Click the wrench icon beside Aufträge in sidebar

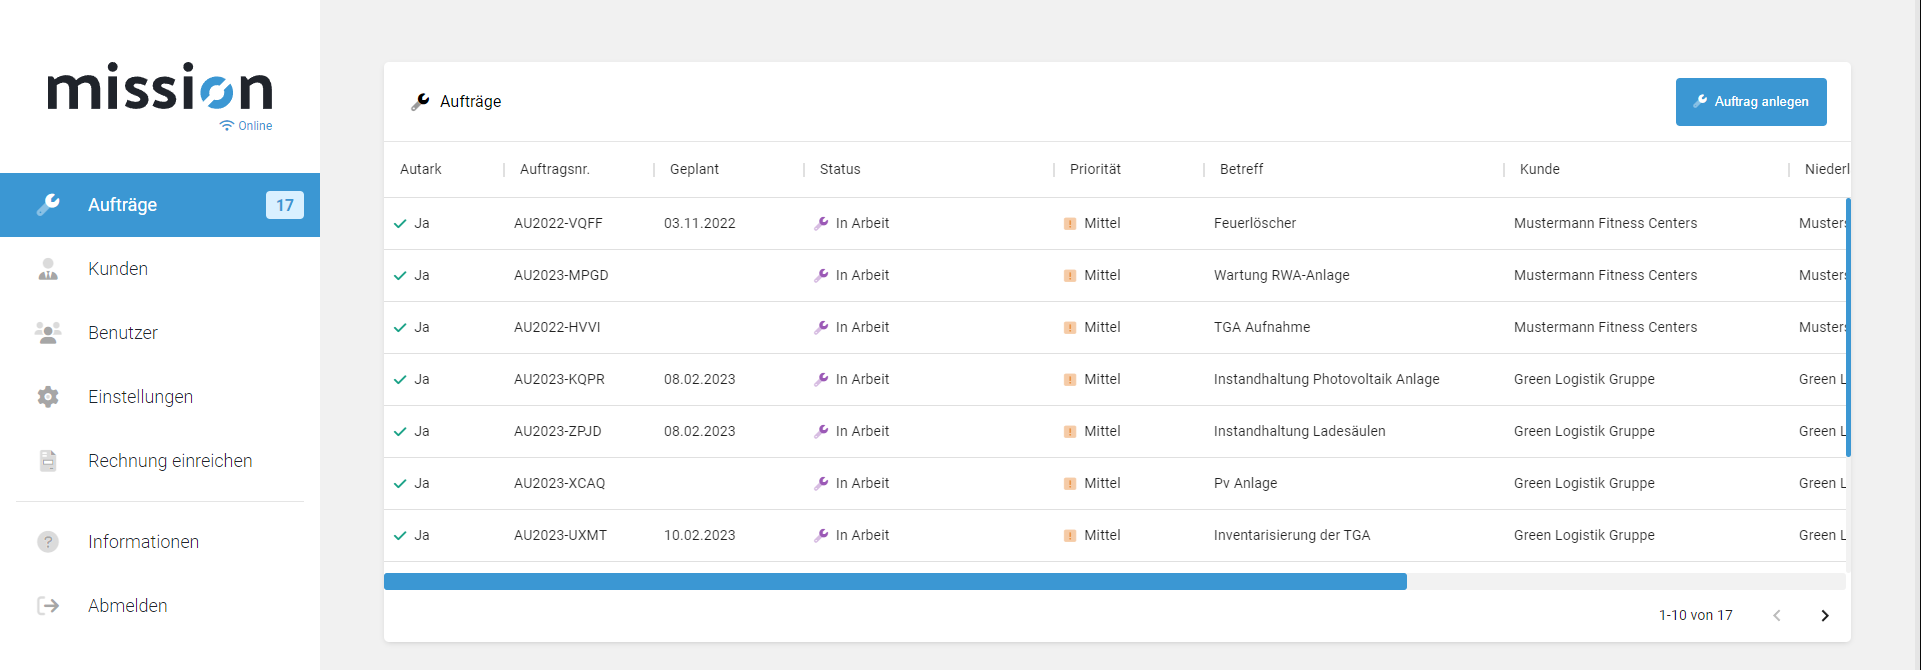point(48,205)
